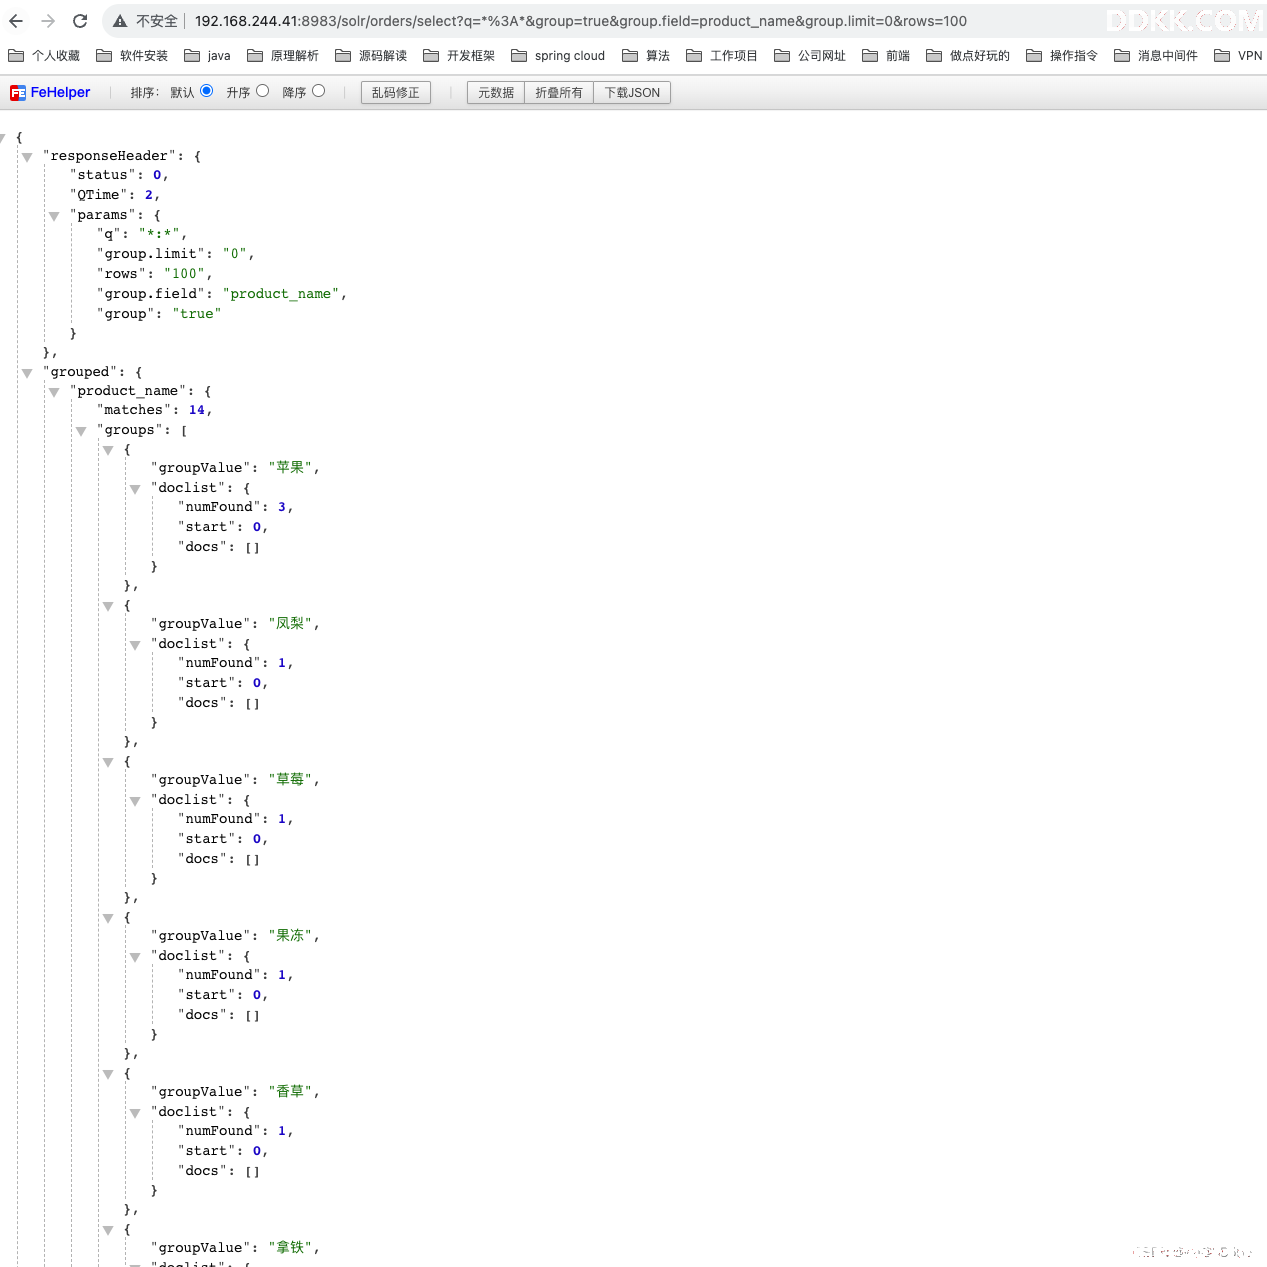The height and width of the screenshot is (1267, 1267).
Task: Collapse the product_name node
Action: point(54,392)
